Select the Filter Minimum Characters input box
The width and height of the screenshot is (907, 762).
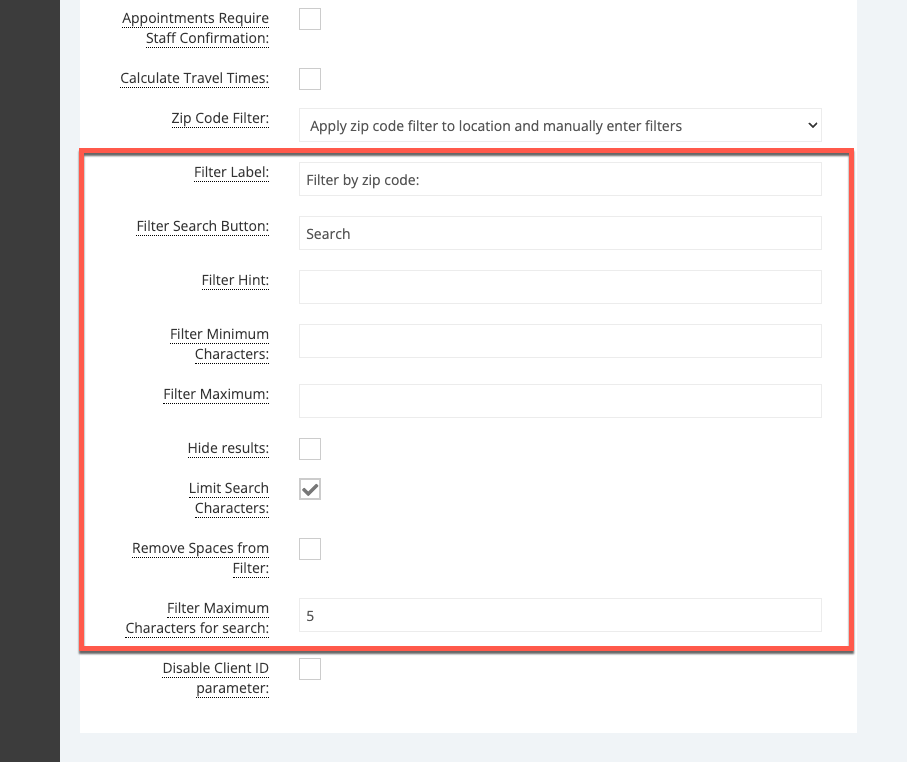pyautogui.click(x=560, y=341)
